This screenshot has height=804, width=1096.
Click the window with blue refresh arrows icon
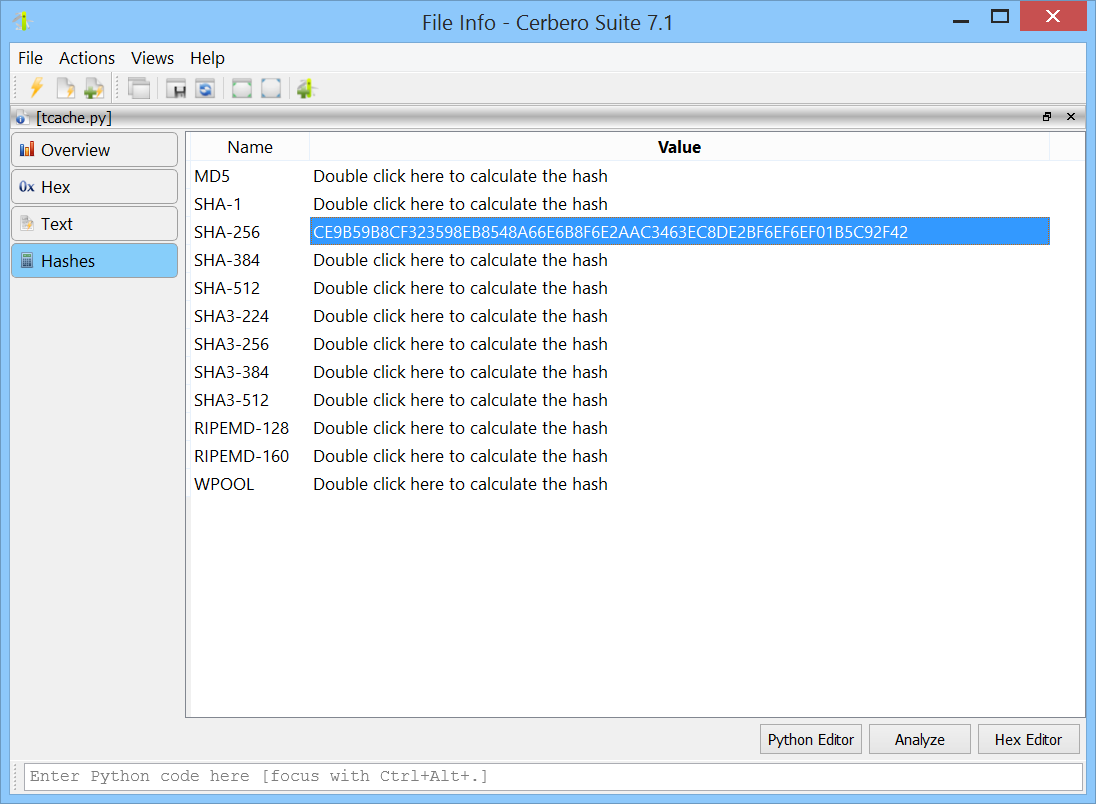[205, 89]
